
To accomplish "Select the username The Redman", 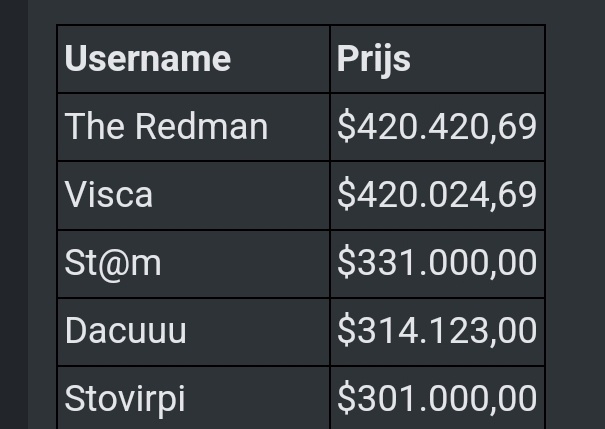I will (x=166, y=127).
